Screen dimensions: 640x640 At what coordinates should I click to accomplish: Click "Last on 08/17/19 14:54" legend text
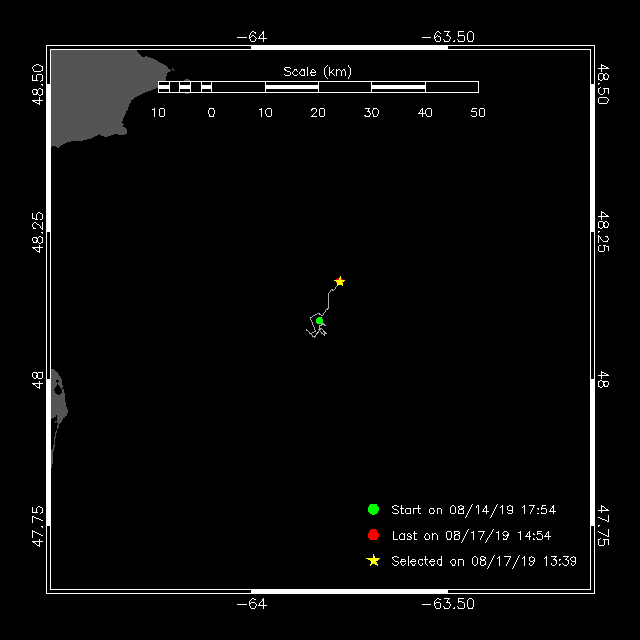(471, 536)
